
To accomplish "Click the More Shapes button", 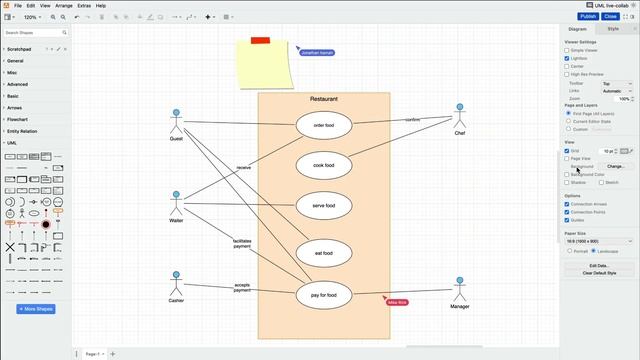I will tap(36, 309).
